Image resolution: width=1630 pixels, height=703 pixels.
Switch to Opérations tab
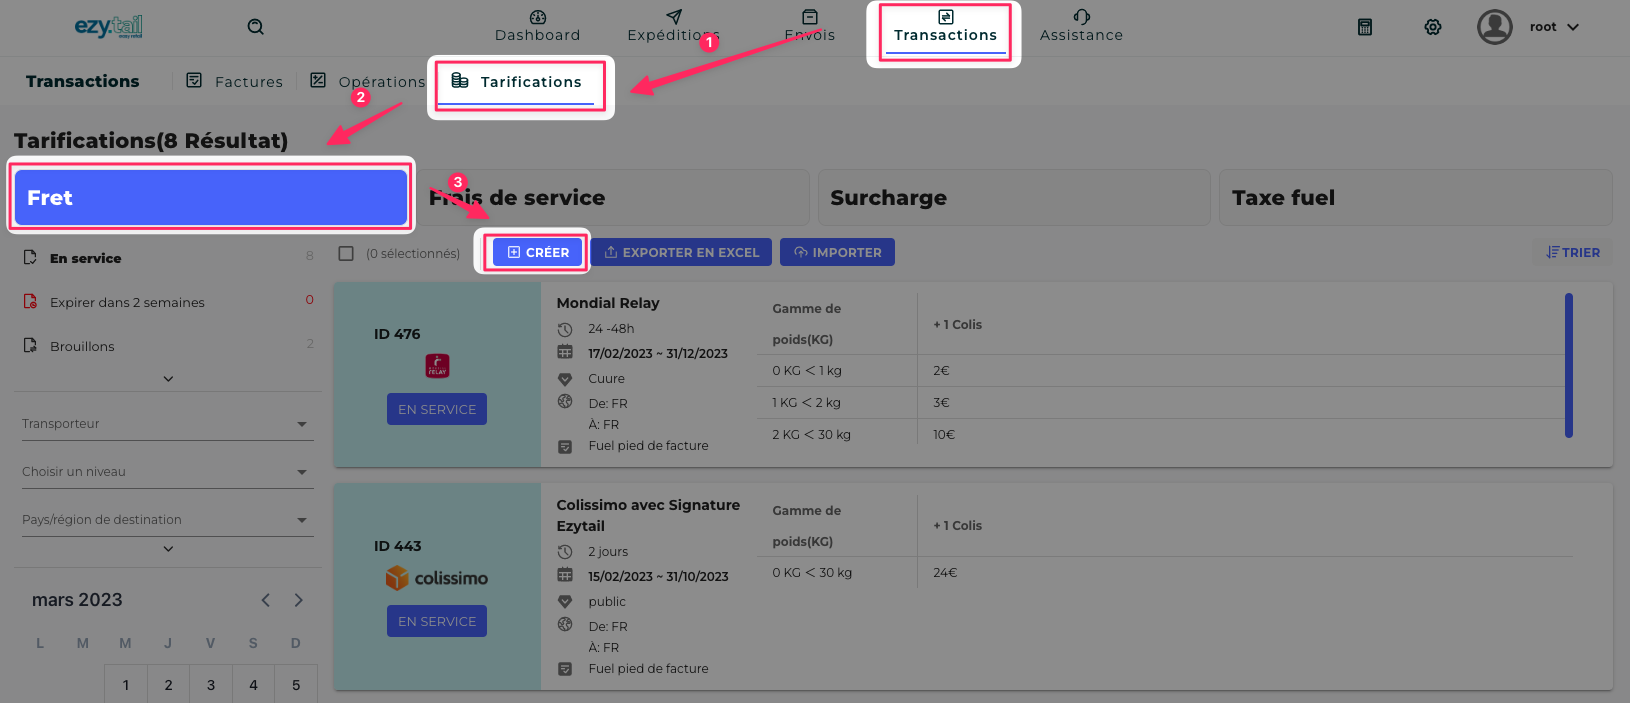[x=367, y=81]
